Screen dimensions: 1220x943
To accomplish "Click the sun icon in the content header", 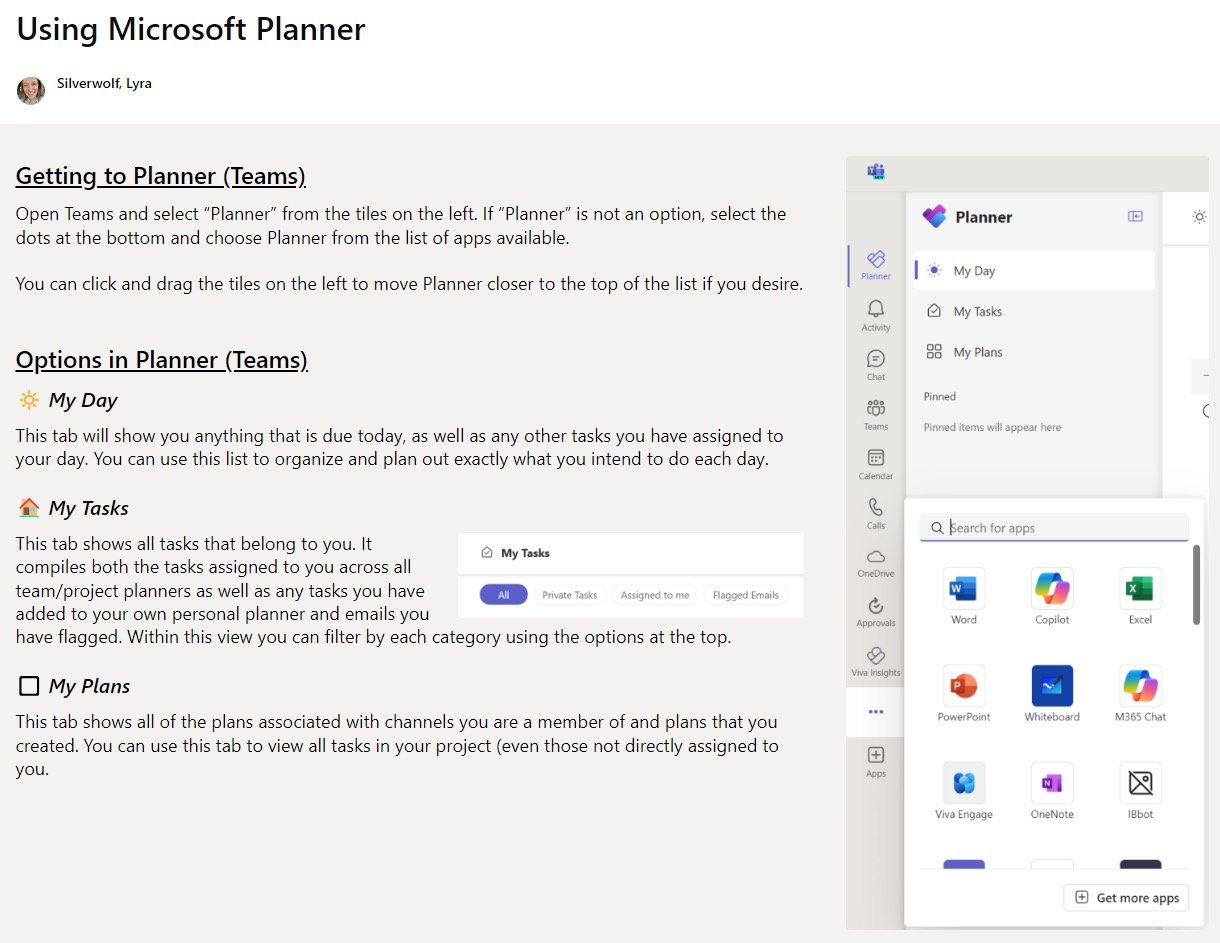I will tap(1200, 216).
